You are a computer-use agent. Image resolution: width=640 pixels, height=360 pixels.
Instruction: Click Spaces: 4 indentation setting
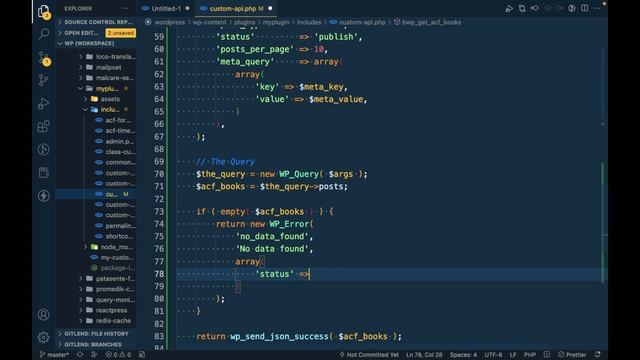[463, 355]
